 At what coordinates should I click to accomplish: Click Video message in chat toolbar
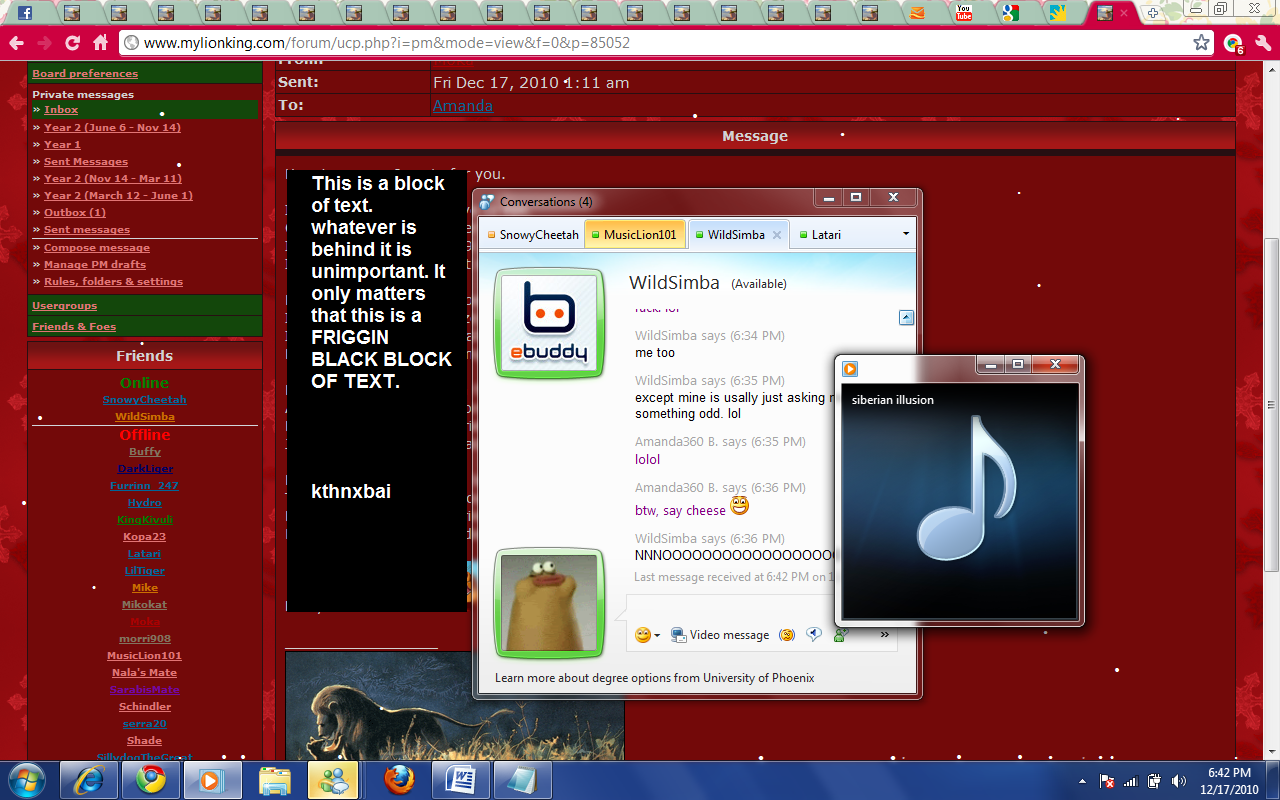(x=720, y=635)
